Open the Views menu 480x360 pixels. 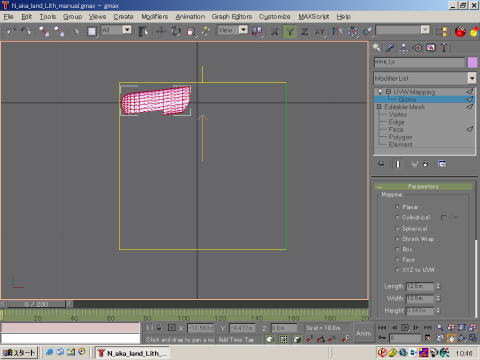(97, 16)
